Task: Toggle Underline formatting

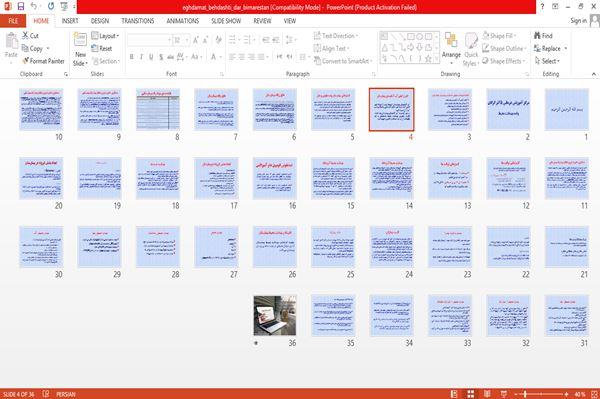Action: [151, 57]
